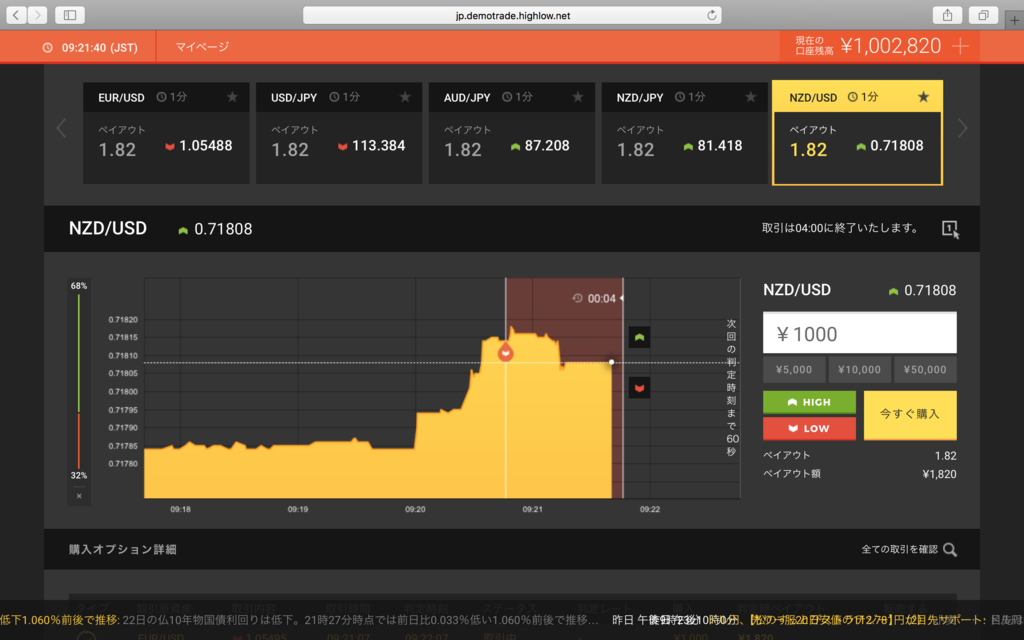The width and height of the screenshot is (1024, 640).
Task: Show Safari tab overview
Action: coord(983,15)
